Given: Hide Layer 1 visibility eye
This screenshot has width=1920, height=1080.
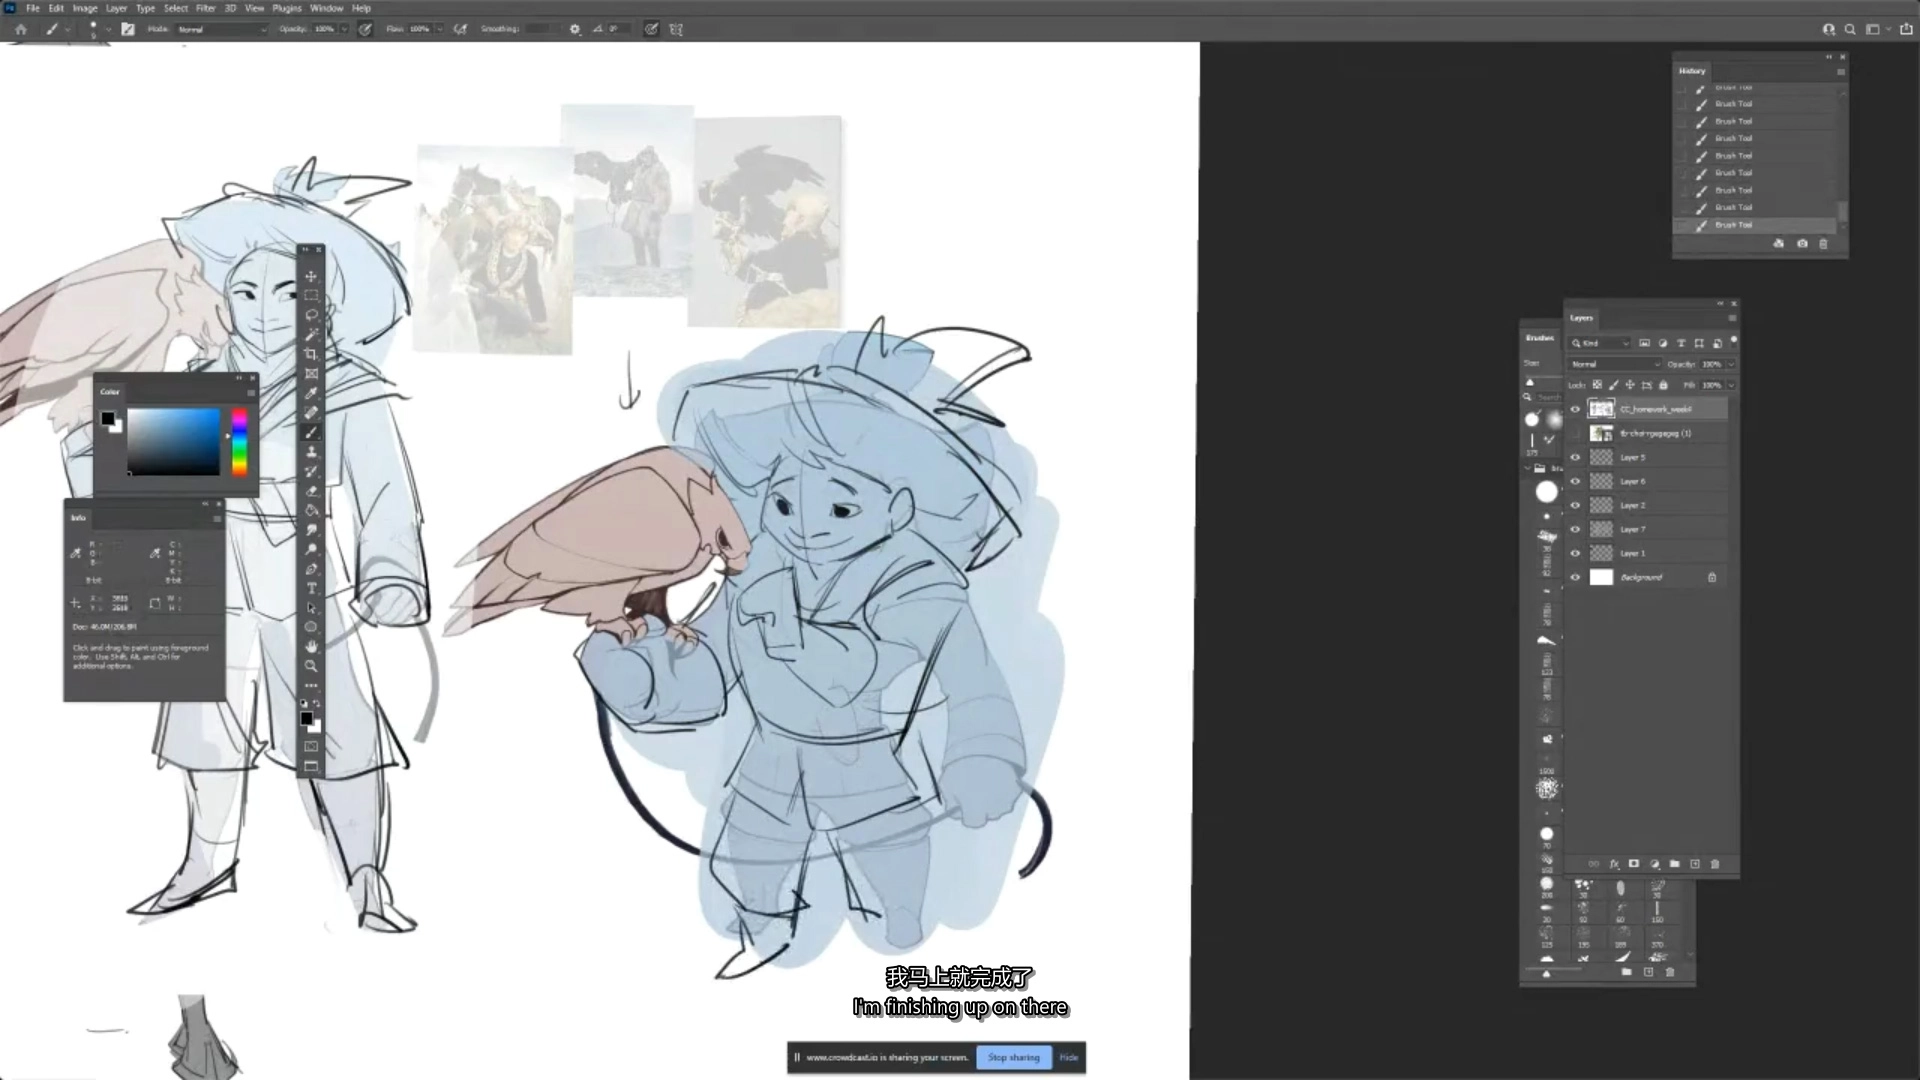Looking at the screenshot, I should 1576,553.
